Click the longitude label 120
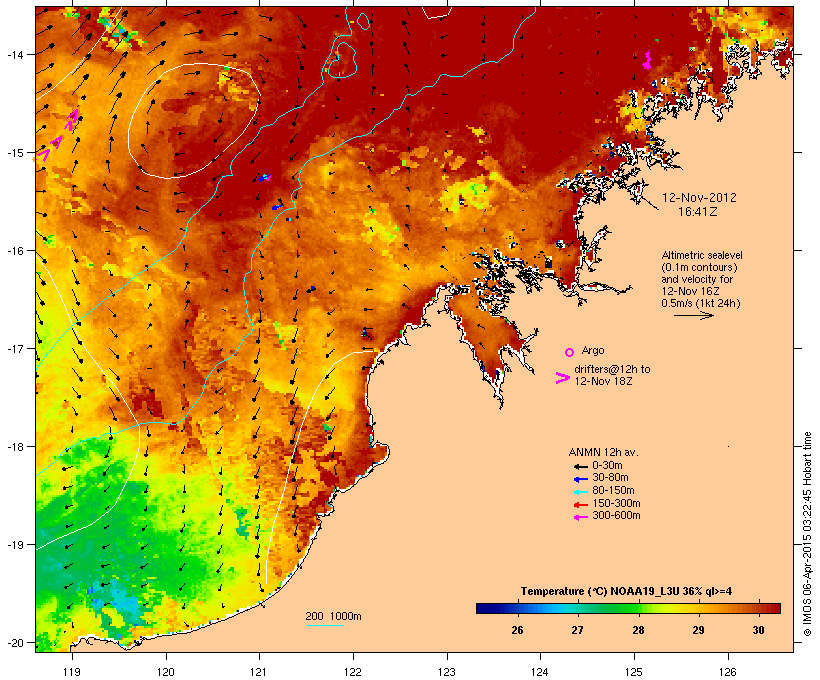The height and width of the screenshot is (680, 820). point(166,672)
